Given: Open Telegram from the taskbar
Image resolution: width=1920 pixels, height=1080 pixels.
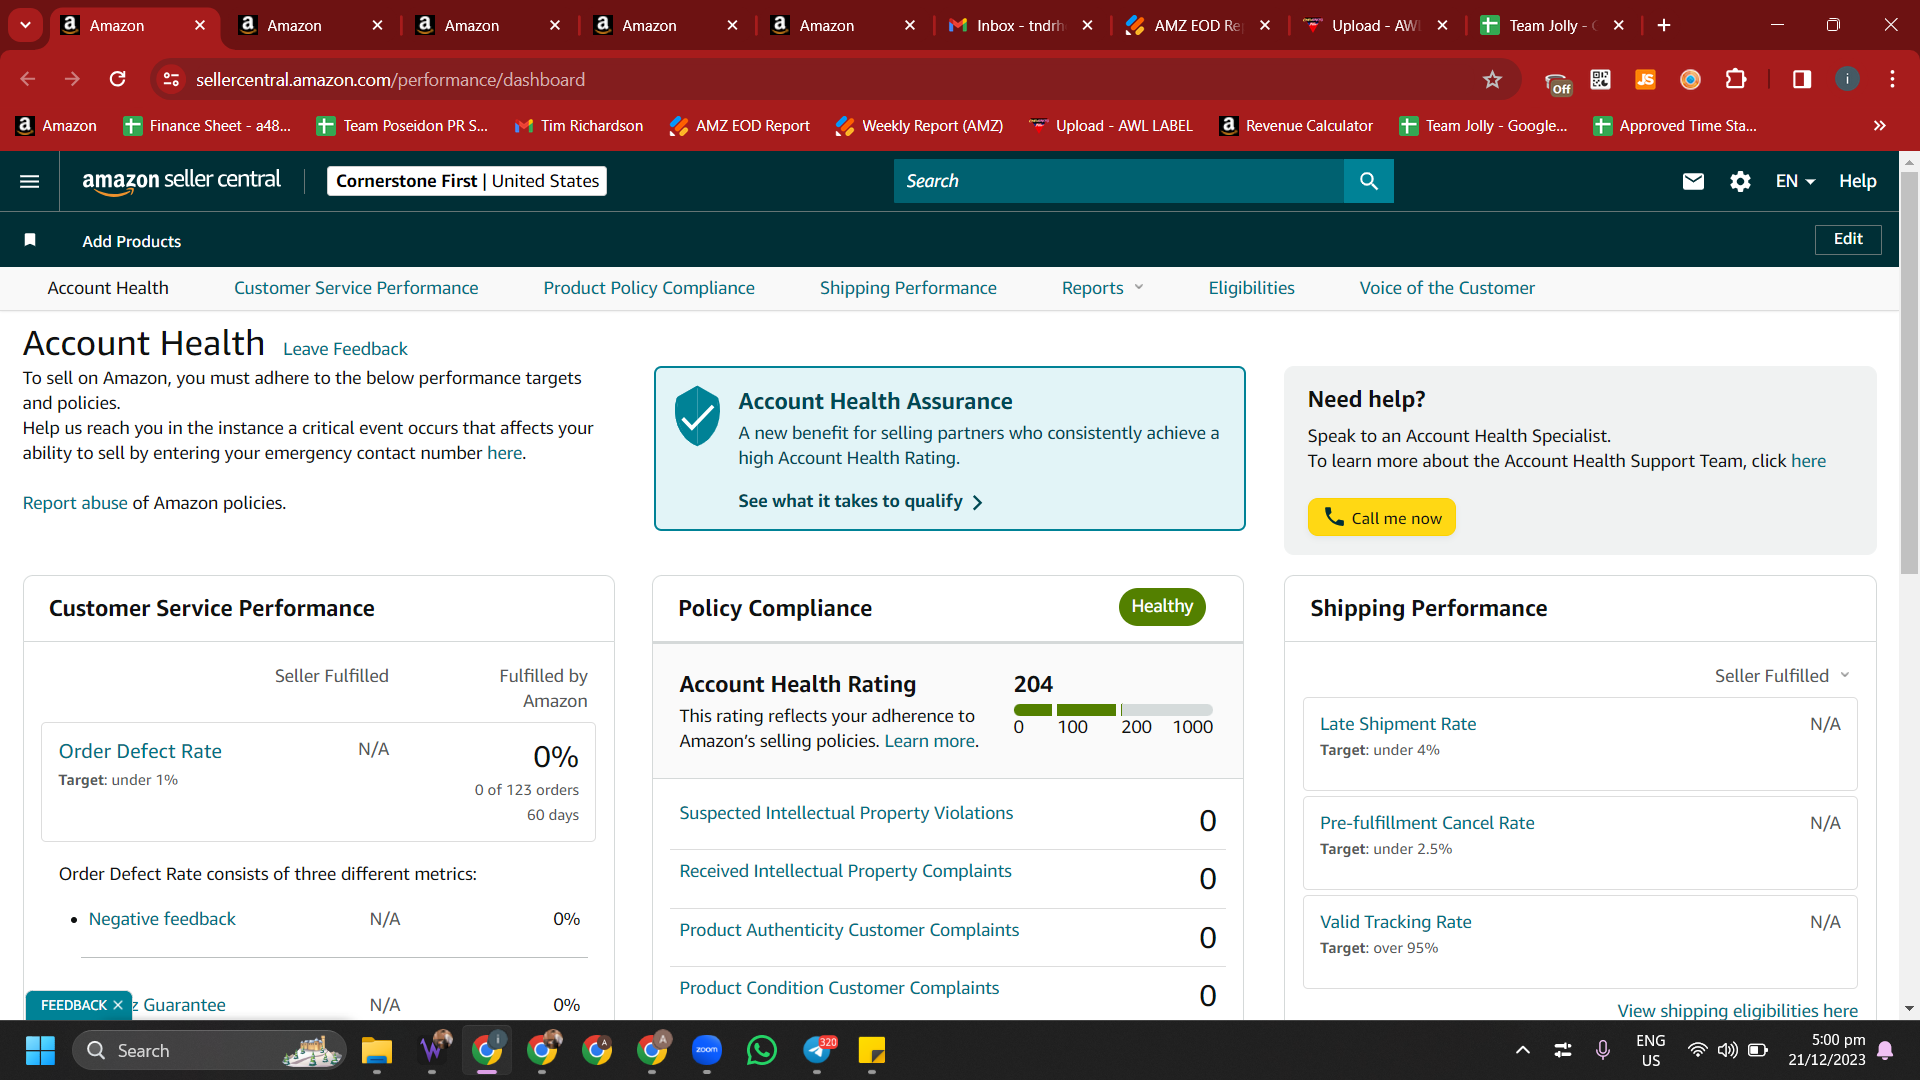Looking at the screenshot, I should (817, 1050).
